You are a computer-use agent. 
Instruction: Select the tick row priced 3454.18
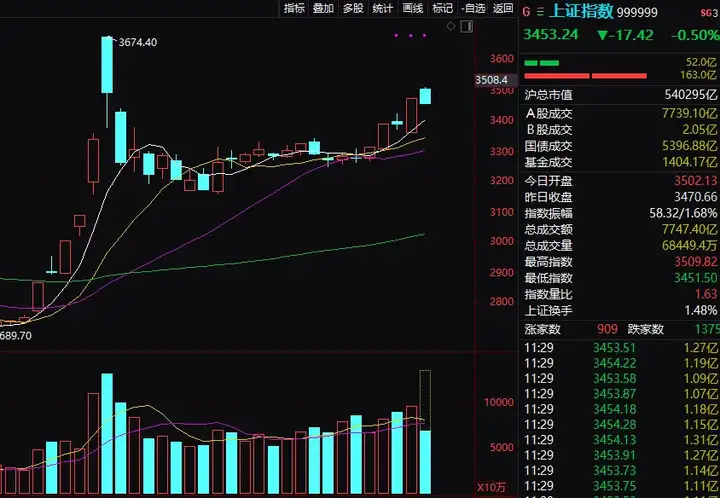click(x=620, y=409)
